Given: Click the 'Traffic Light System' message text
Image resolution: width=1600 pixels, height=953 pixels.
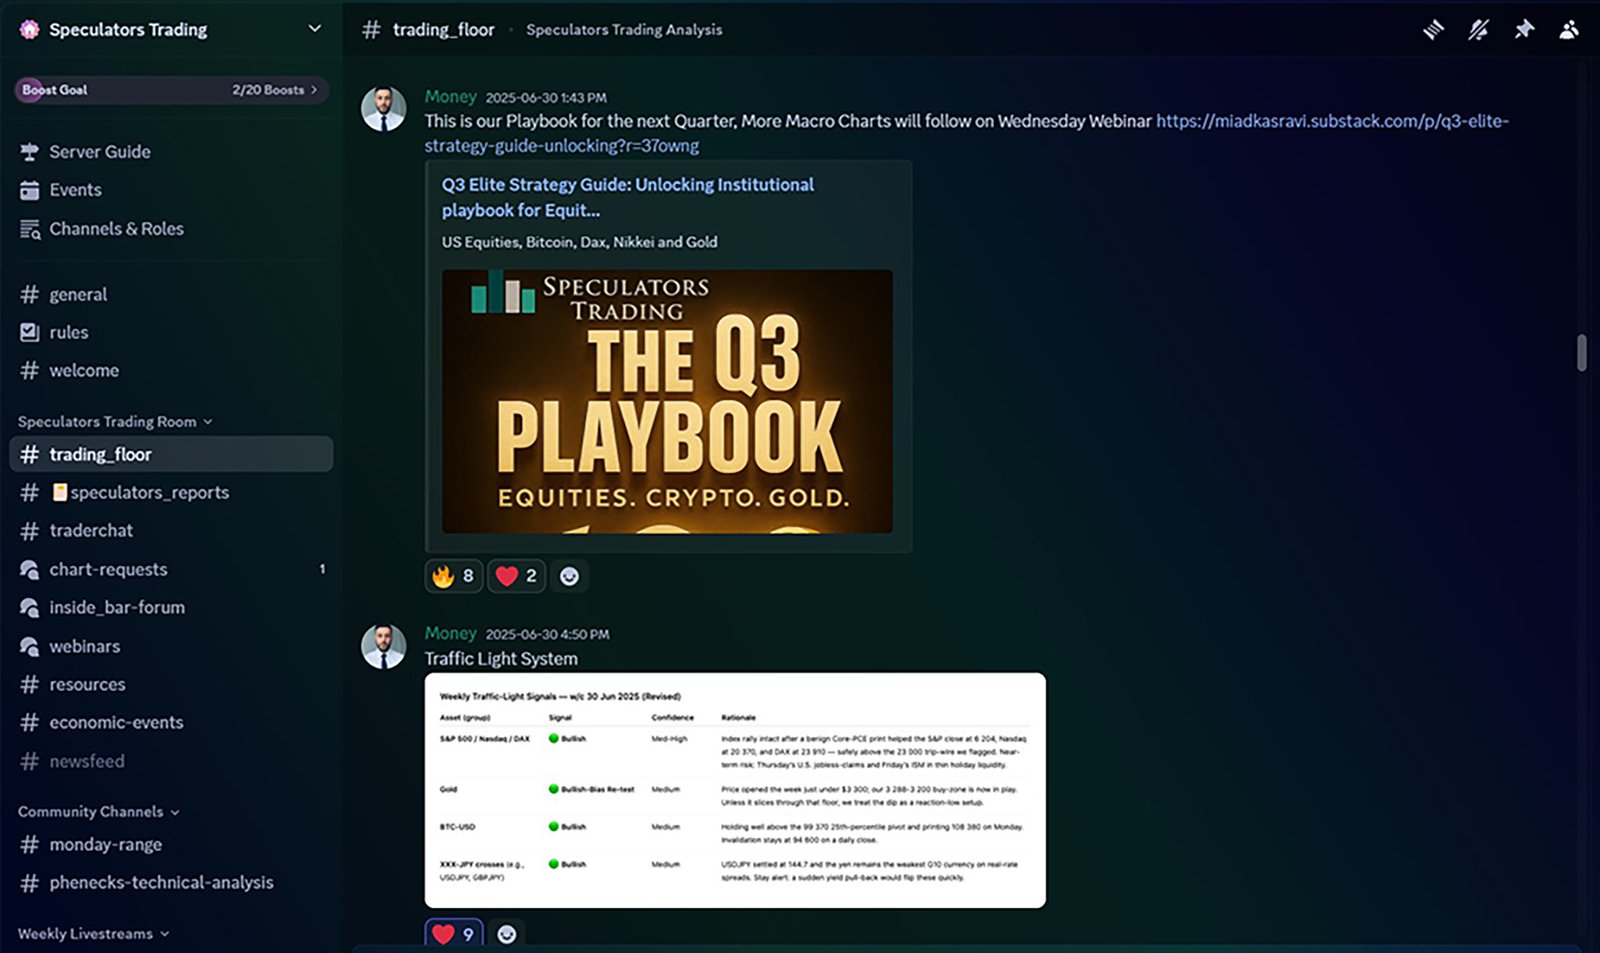Looking at the screenshot, I should [501, 659].
